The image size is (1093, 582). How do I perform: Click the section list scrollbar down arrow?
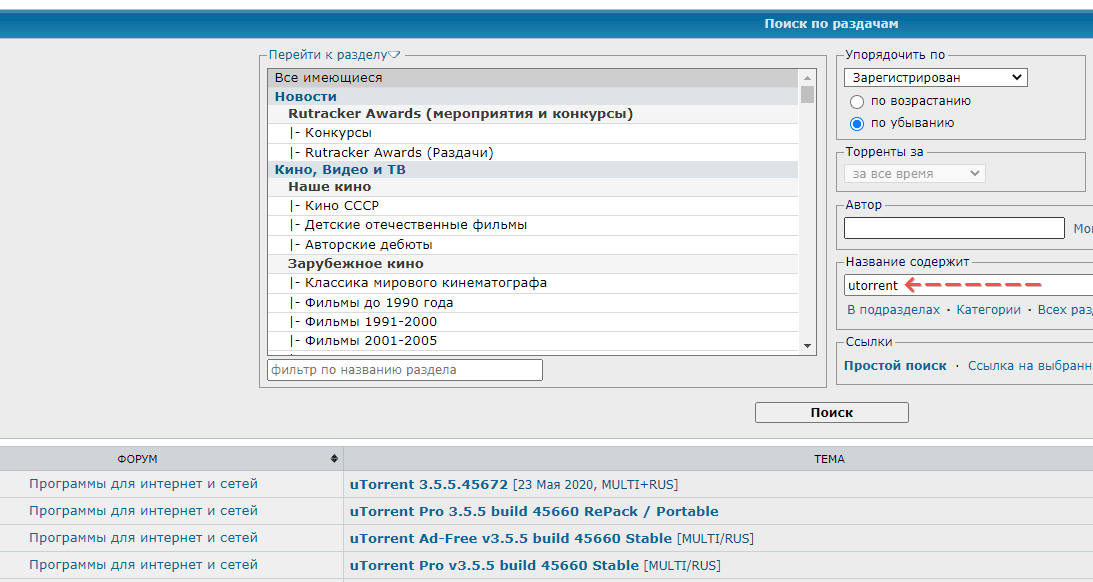point(807,346)
